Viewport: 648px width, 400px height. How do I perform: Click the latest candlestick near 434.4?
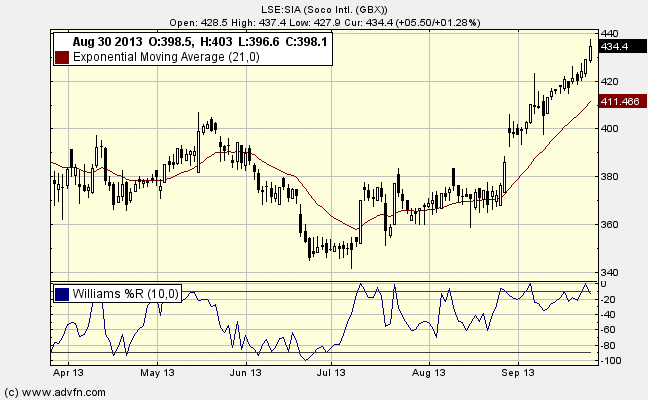coord(591,53)
